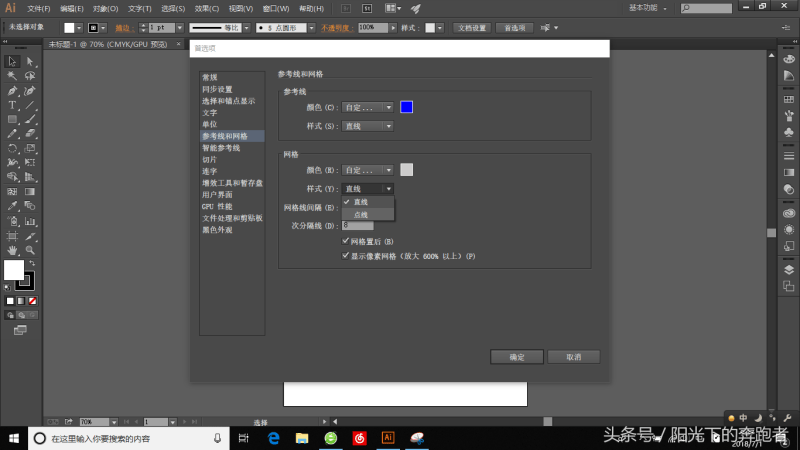This screenshot has width=800, height=450.
Task: Select the Type (T) tool
Action: tap(12, 105)
